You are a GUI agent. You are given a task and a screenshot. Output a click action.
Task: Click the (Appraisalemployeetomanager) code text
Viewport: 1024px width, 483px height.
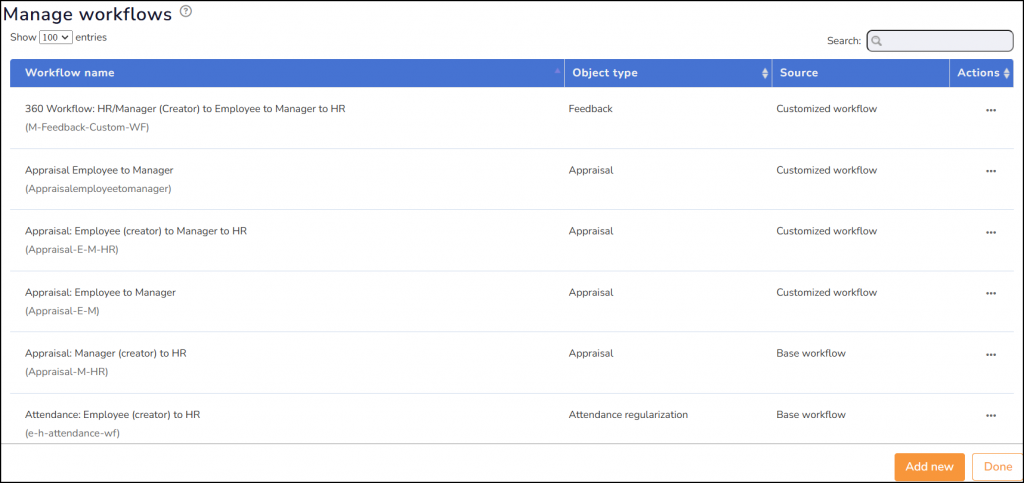click(x=98, y=189)
